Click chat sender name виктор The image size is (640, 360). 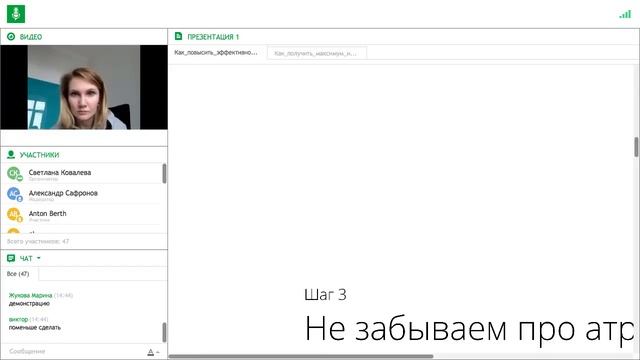pos(18,319)
